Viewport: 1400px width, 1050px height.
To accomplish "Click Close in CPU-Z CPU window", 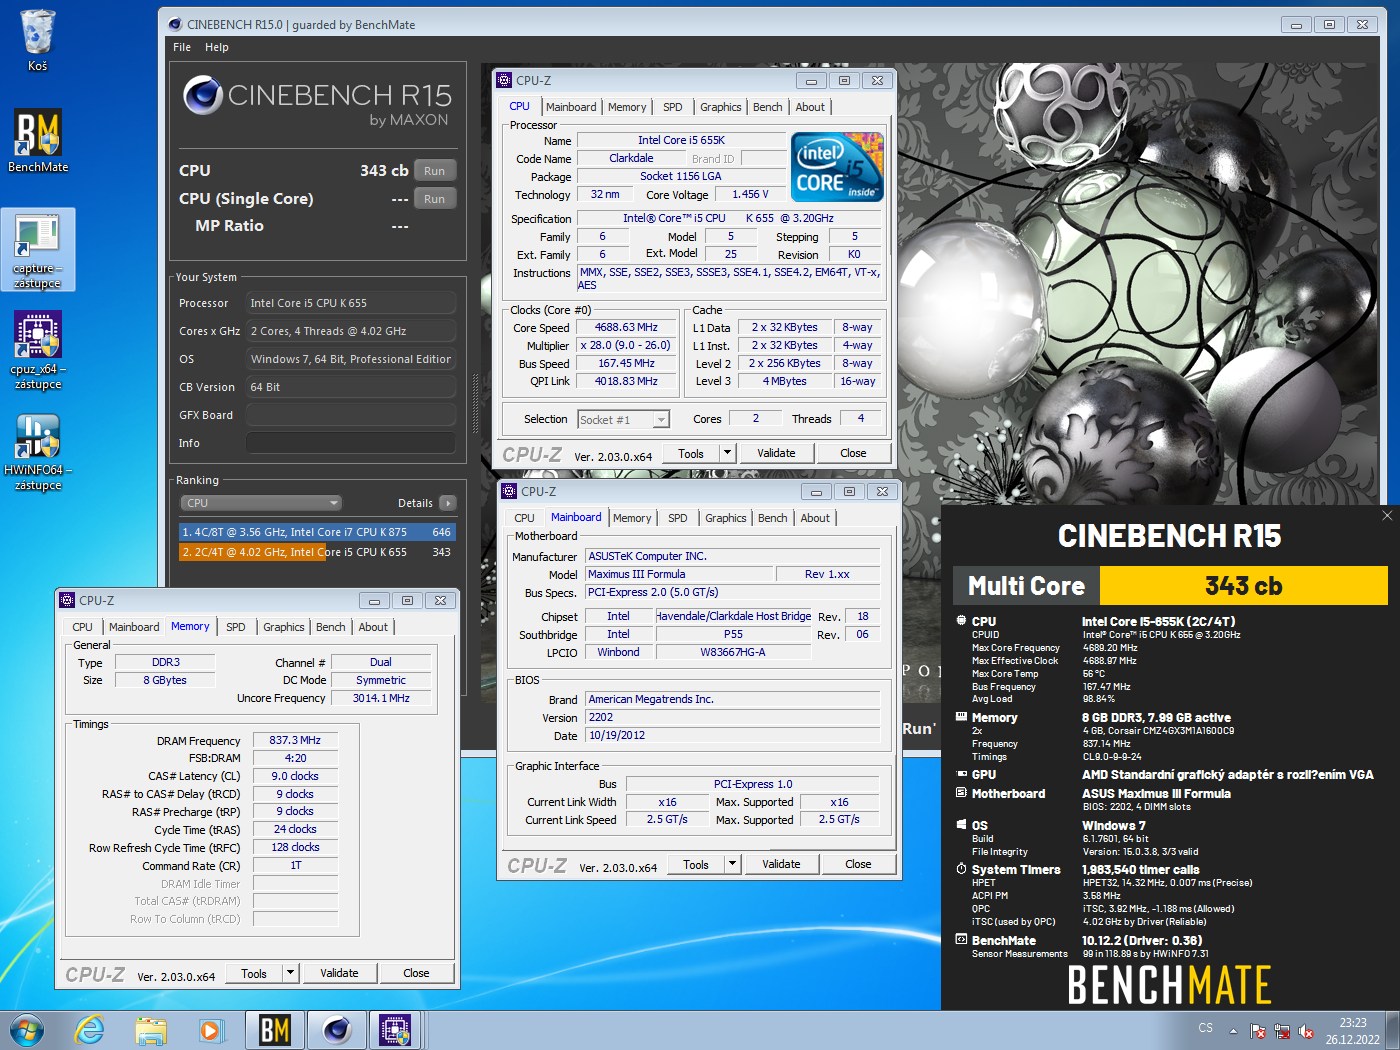I will point(853,453).
